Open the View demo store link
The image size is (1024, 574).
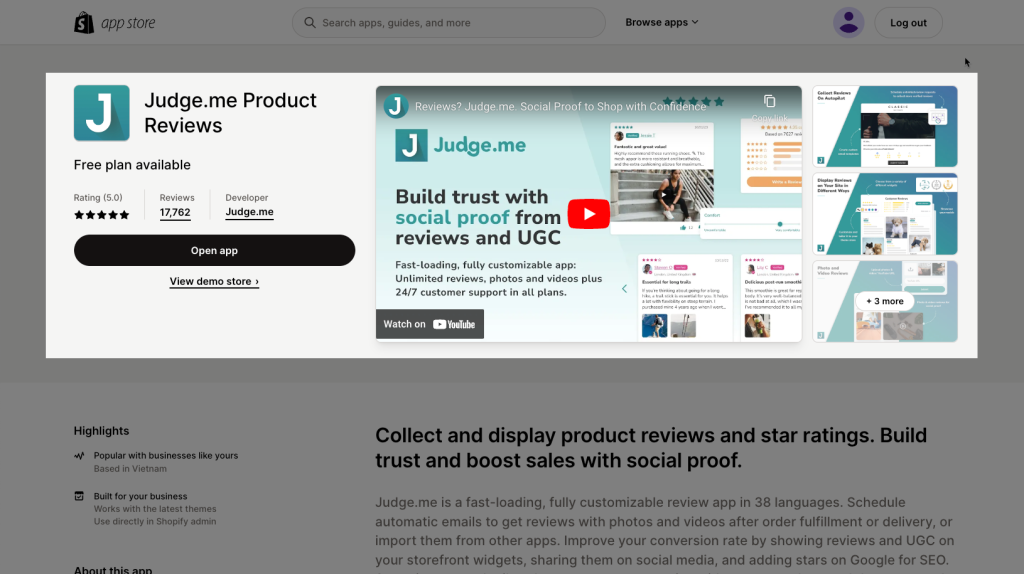click(214, 281)
